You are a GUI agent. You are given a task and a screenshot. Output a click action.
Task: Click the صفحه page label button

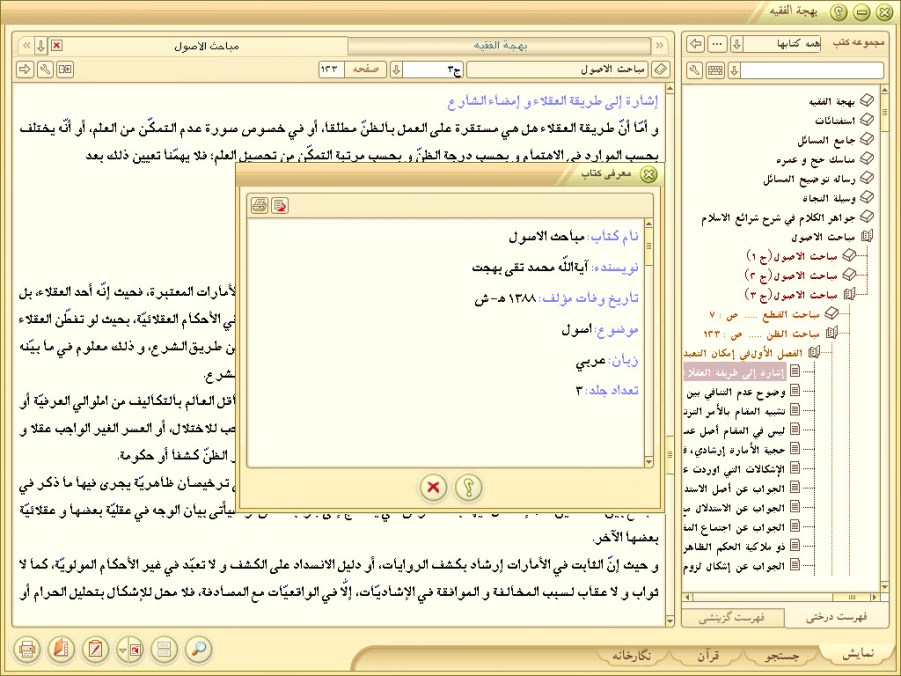pyautogui.click(x=365, y=70)
